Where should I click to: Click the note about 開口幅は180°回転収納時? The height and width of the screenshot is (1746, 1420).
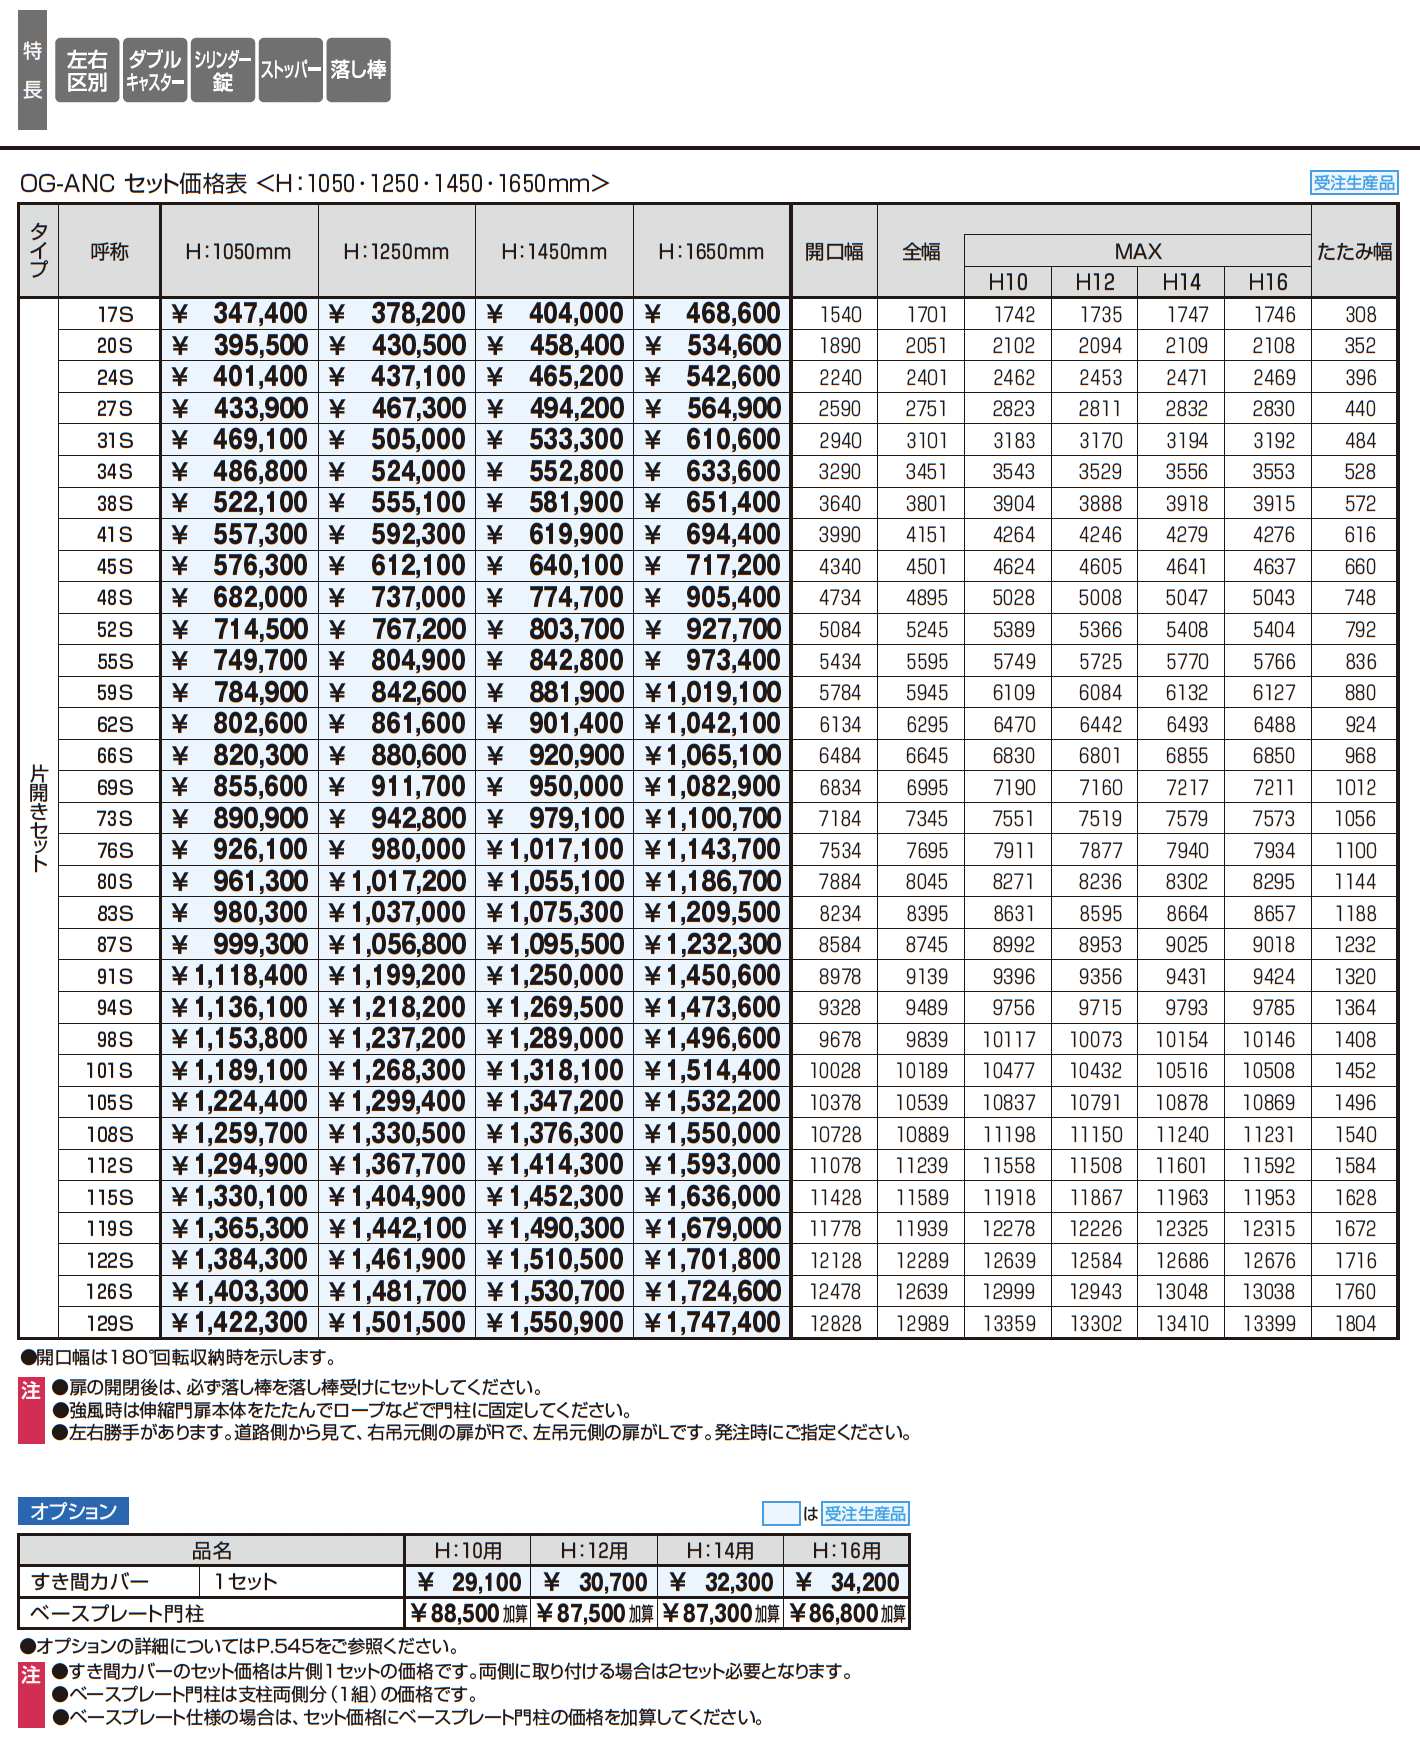tap(178, 1357)
